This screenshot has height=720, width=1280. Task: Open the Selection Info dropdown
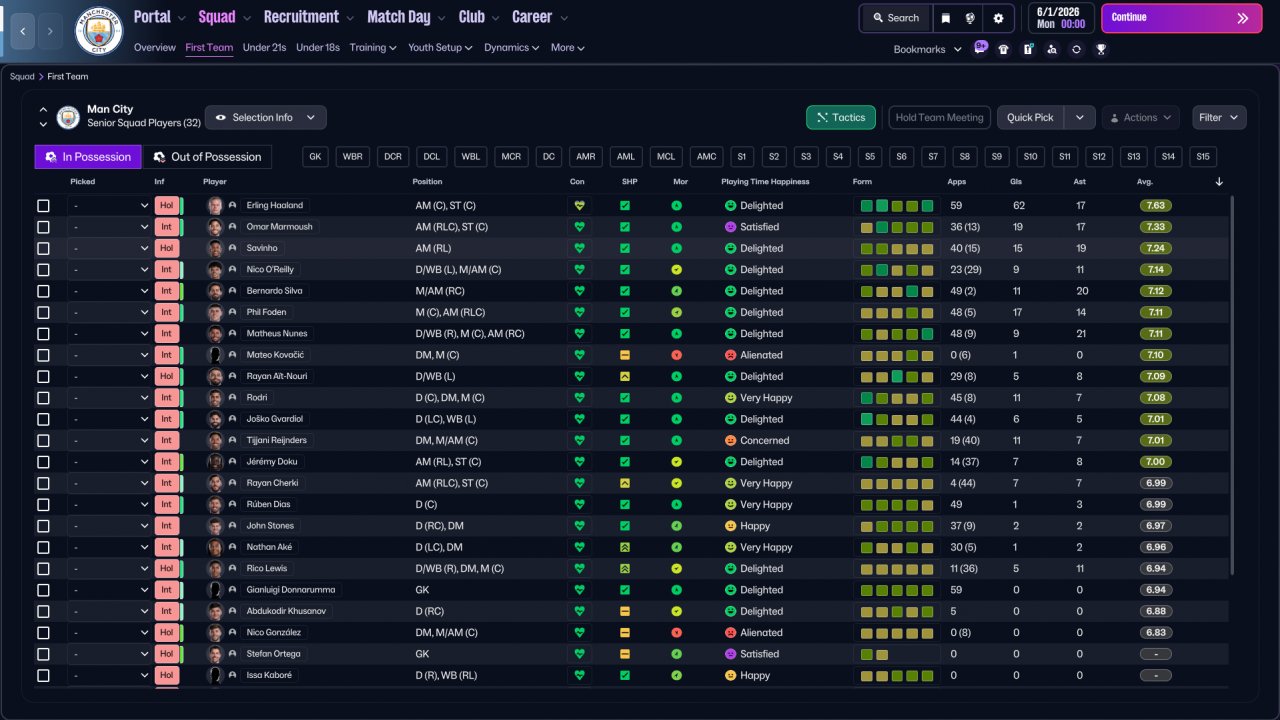(x=265, y=117)
